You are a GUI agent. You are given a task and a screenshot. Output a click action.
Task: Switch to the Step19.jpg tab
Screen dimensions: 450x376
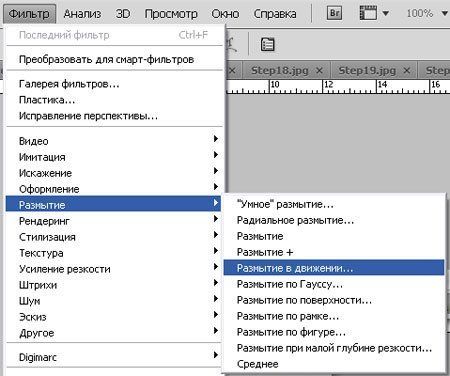pos(367,70)
